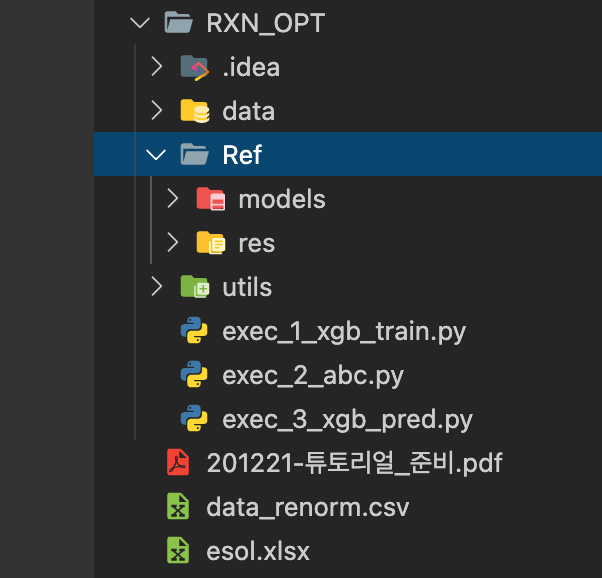Expand the utils folder chevron
This screenshot has width=602, height=578.
(157, 287)
